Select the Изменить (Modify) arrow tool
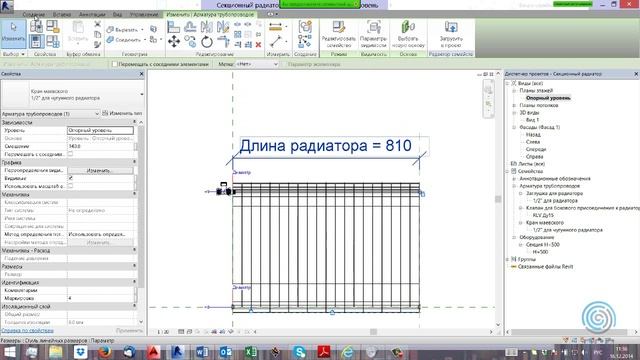 pyautogui.click(x=13, y=33)
